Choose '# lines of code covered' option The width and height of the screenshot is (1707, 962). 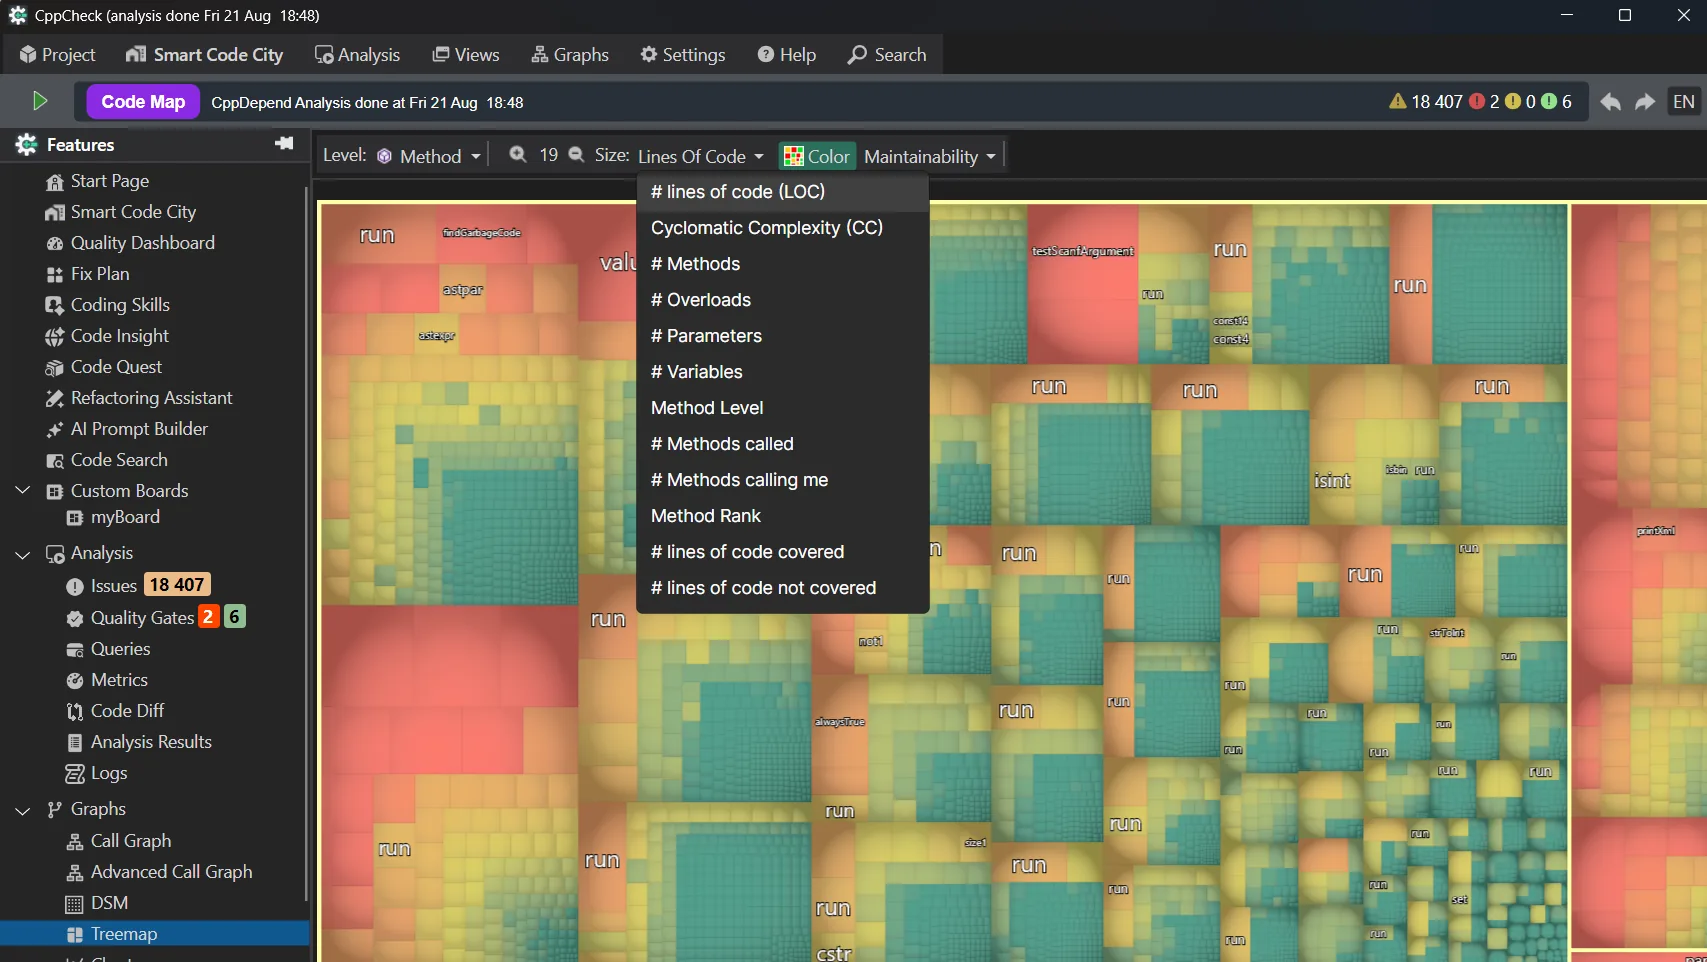783,552
